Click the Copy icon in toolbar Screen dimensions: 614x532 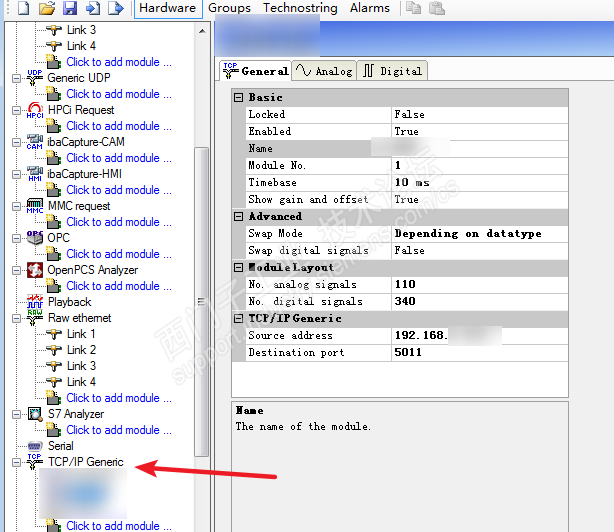[413, 8]
